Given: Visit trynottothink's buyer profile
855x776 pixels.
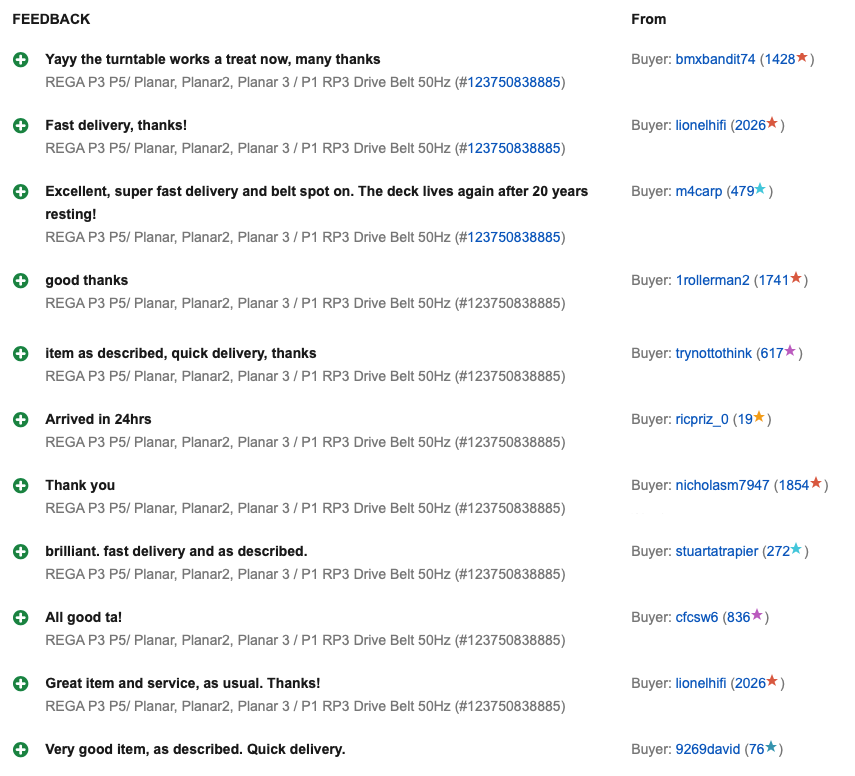Looking at the screenshot, I should 714,353.
